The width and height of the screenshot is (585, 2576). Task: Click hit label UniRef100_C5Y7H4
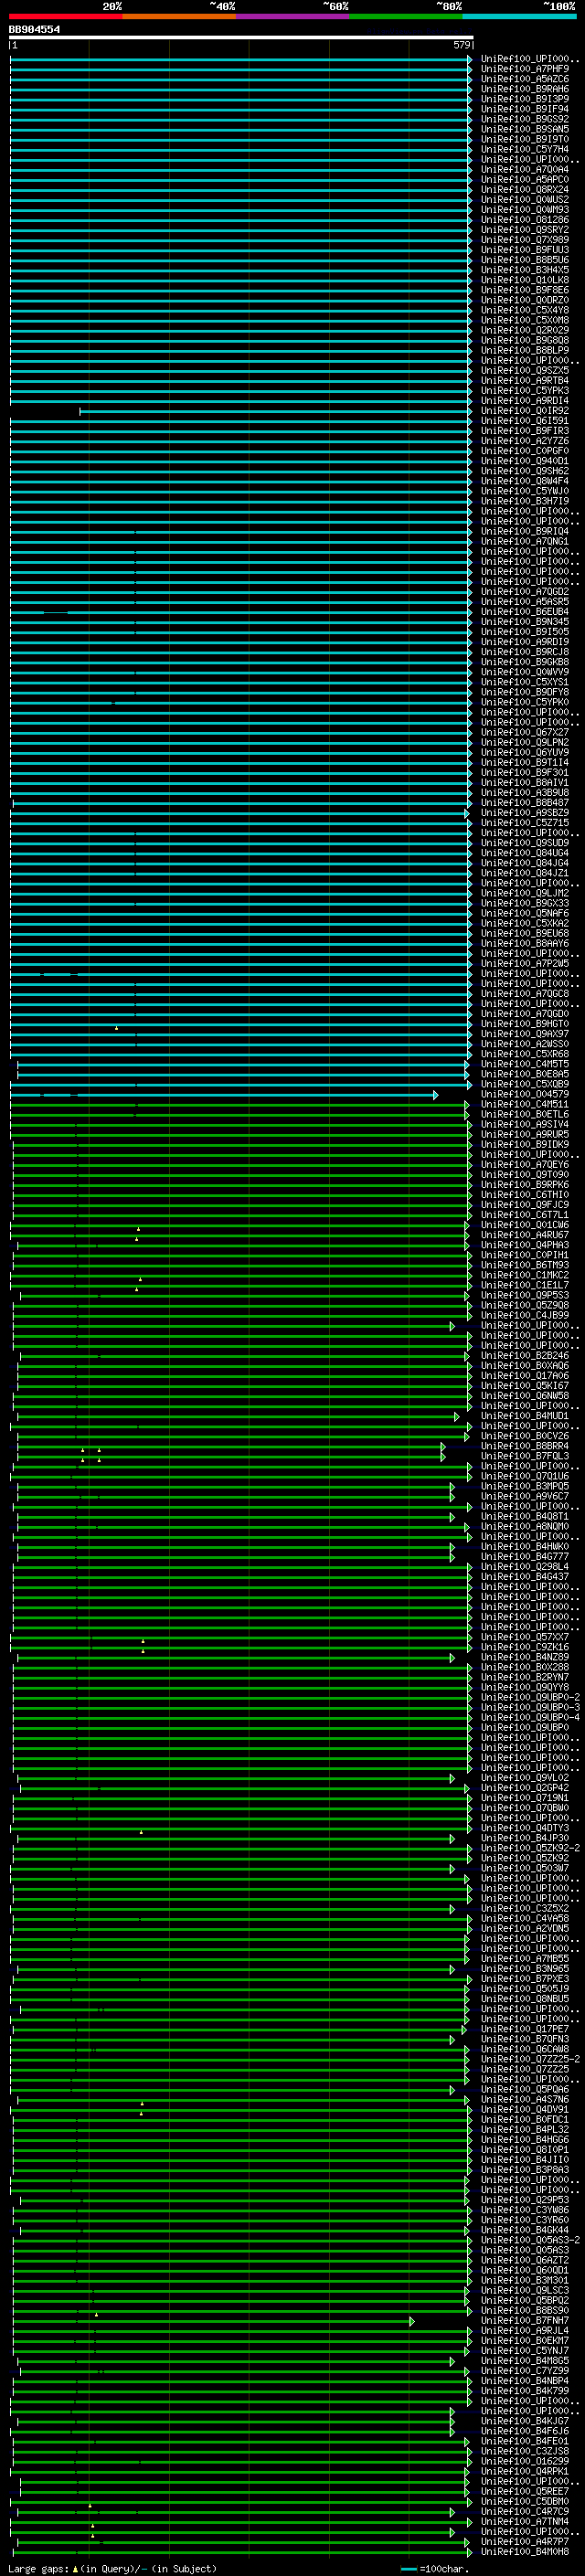tap(524, 149)
